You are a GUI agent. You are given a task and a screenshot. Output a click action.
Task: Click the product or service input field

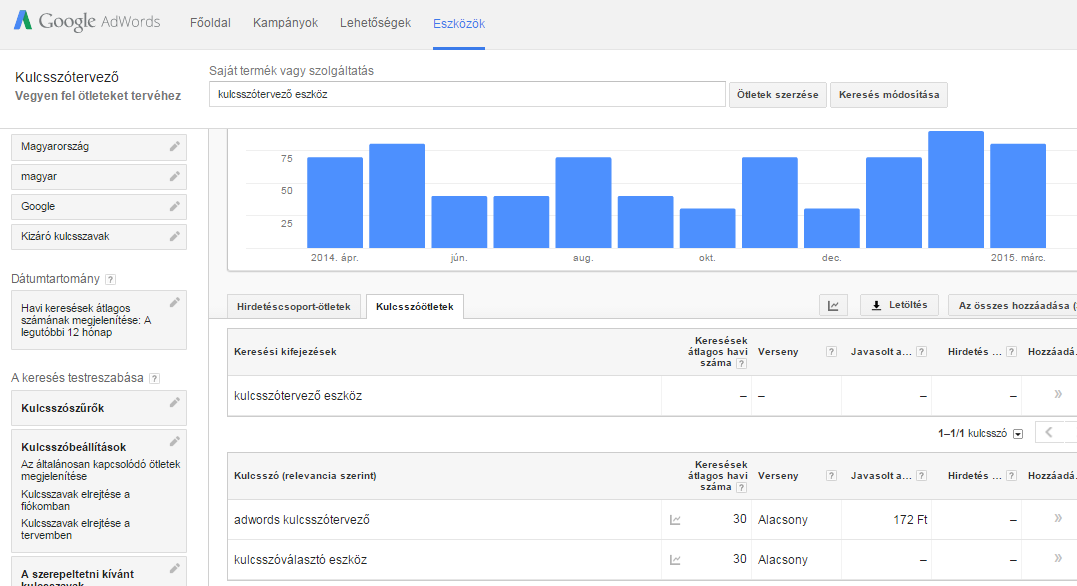(x=467, y=94)
